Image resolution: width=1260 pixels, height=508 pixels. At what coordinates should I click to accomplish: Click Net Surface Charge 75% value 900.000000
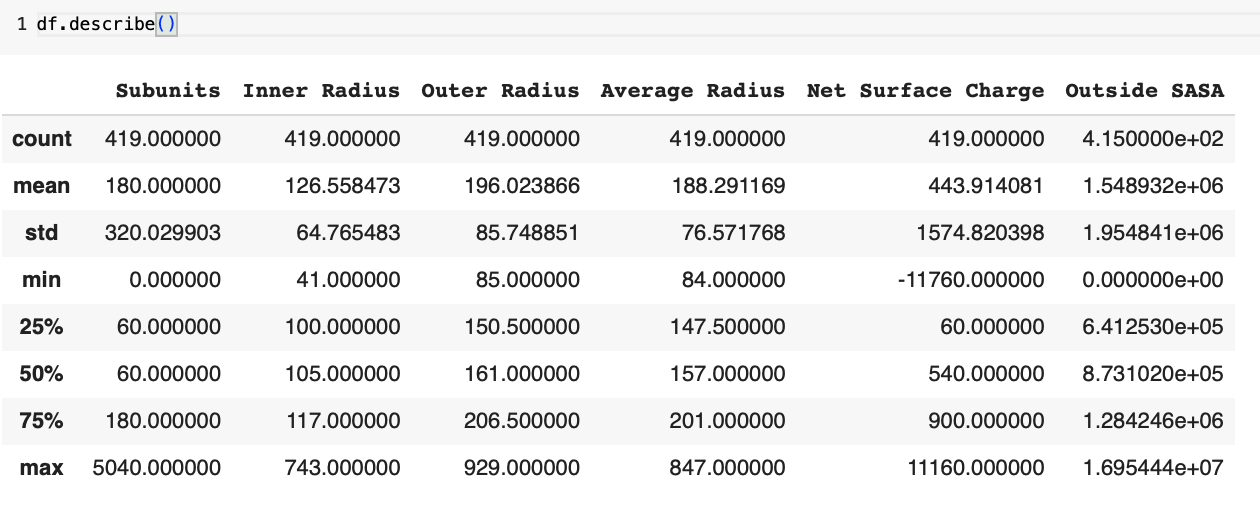[987, 421]
